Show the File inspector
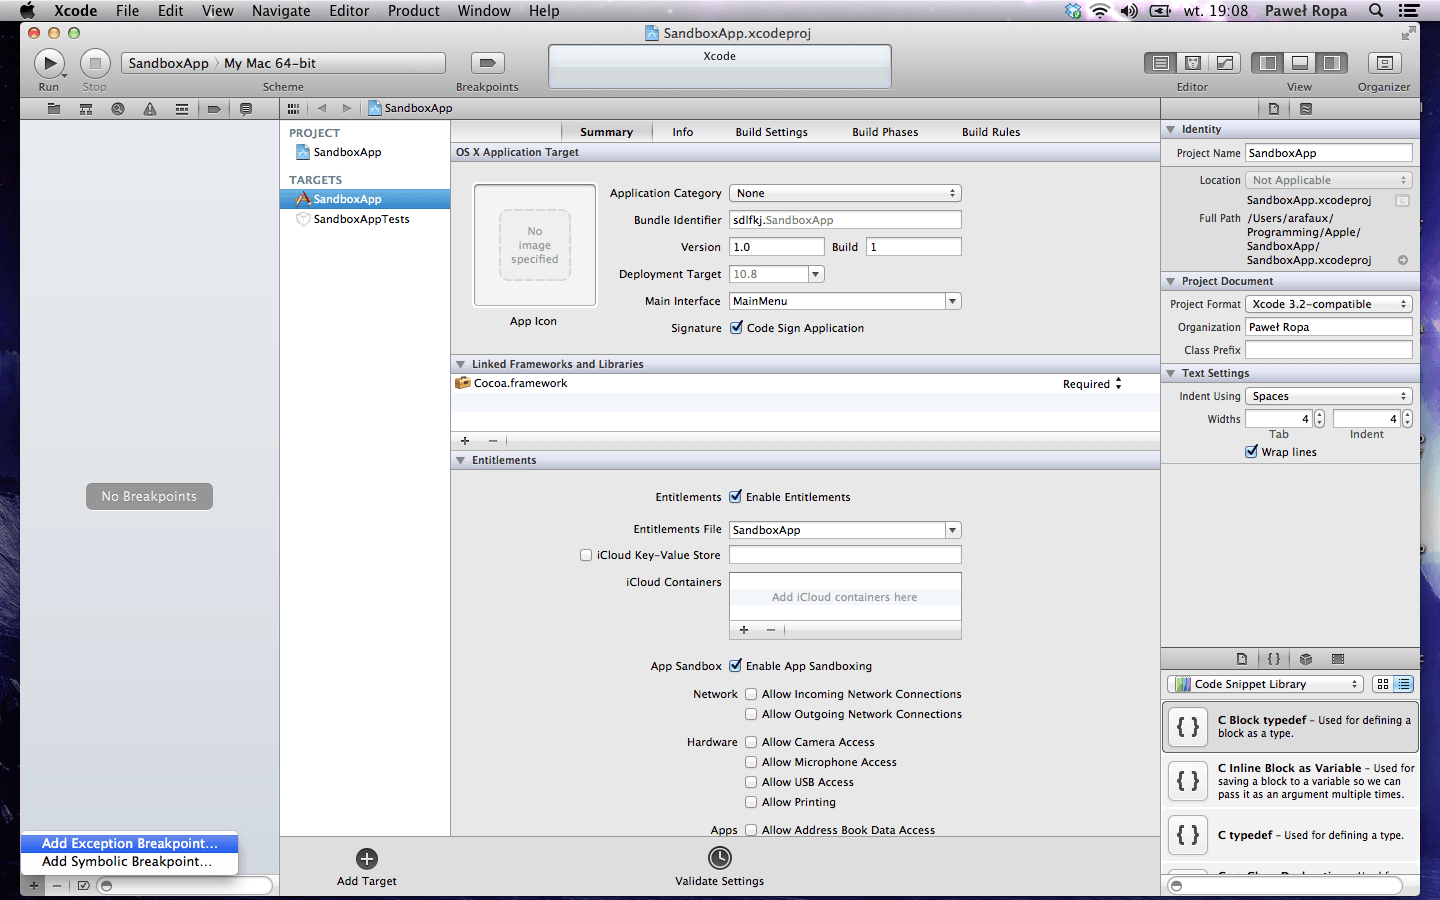 pyautogui.click(x=1274, y=108)
